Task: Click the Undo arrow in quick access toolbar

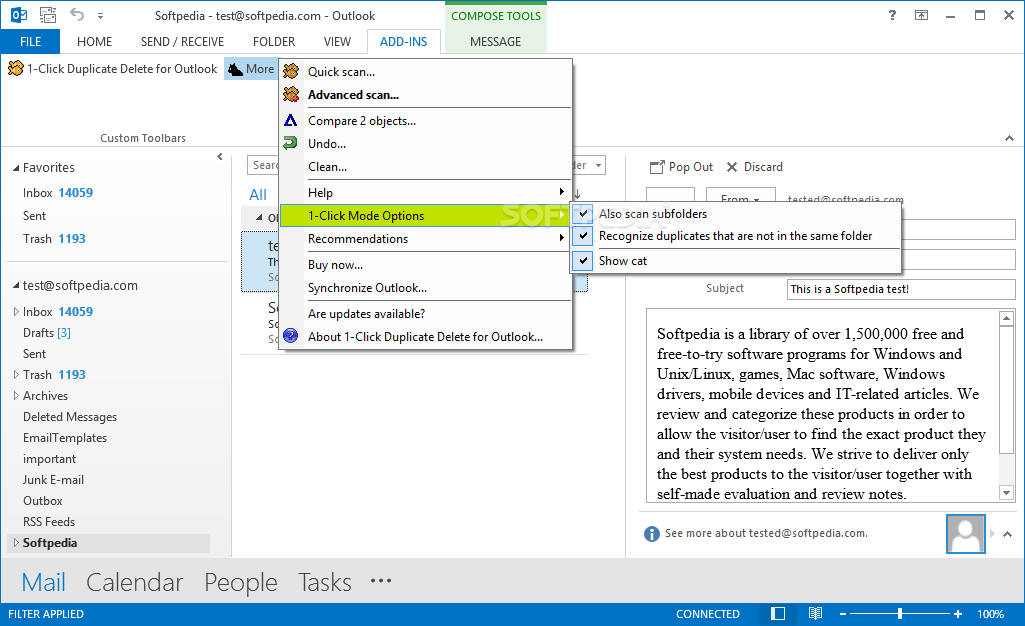Action: point(77,14)
